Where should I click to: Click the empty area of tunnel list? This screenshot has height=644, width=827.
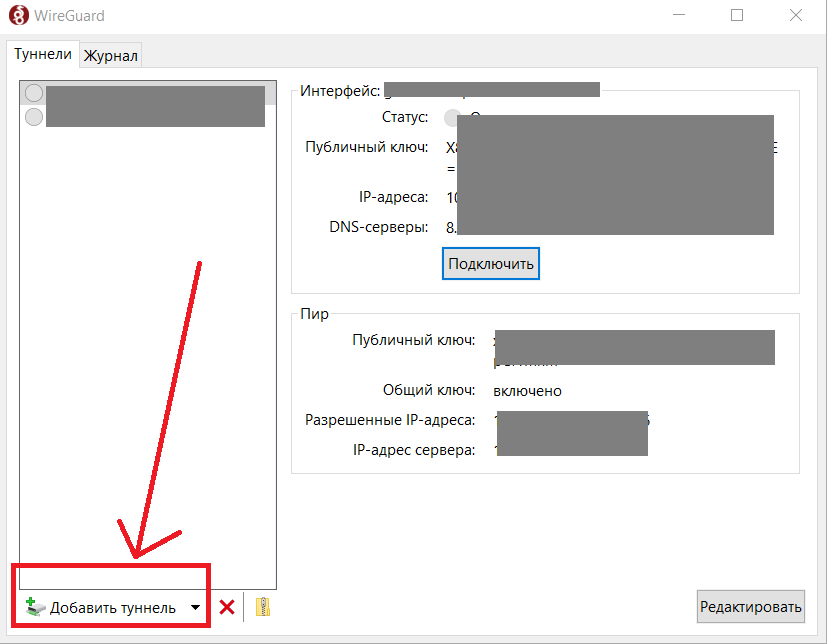coord(147,350)
